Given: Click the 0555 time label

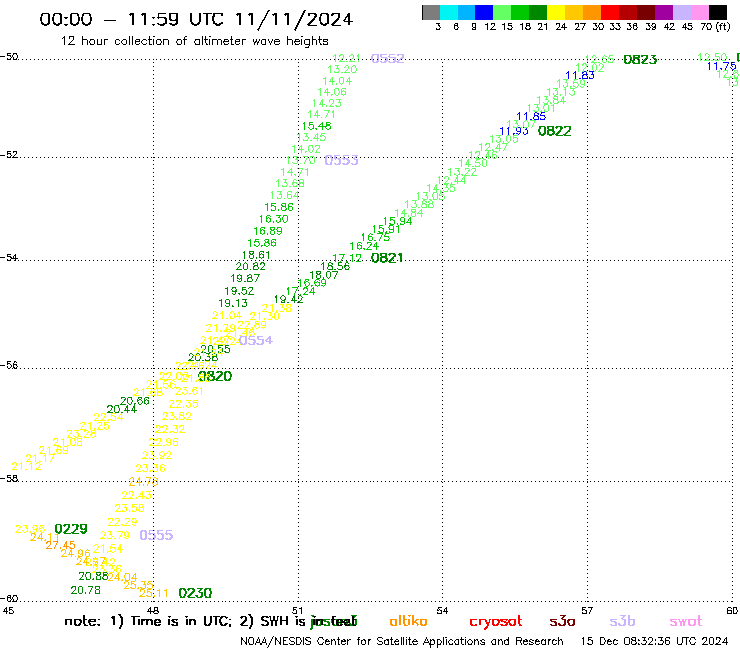Looking at the screenshot, I should (156, 535).
